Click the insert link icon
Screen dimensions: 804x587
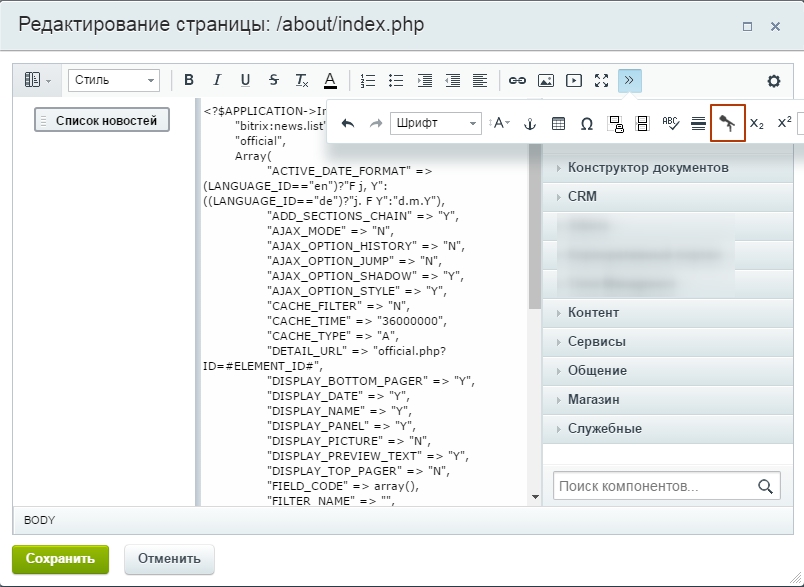click(x=517, y=81)
